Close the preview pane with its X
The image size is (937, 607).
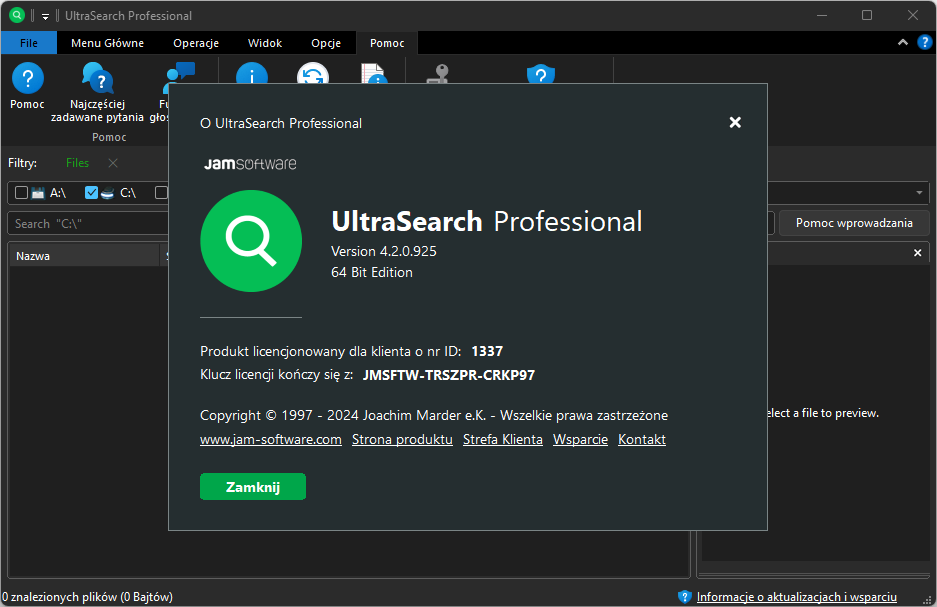pos(917,253)
